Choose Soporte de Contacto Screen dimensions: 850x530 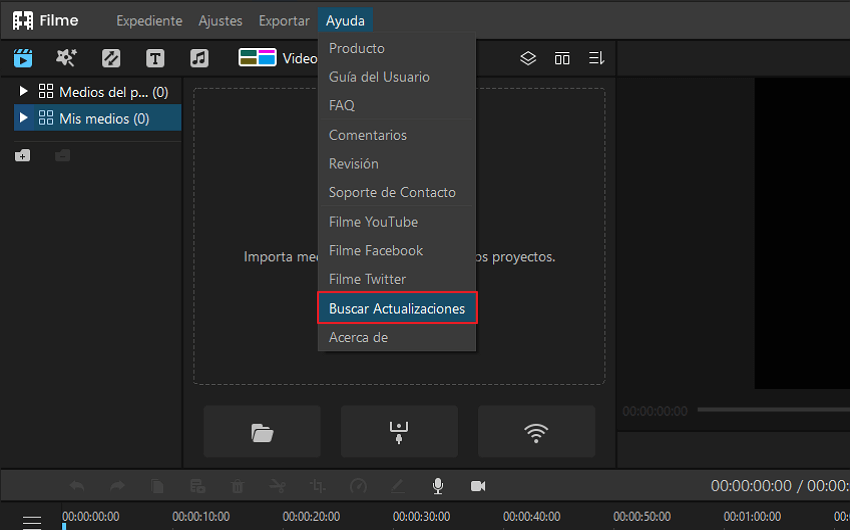pyautogui.click(x=397, y=192)
